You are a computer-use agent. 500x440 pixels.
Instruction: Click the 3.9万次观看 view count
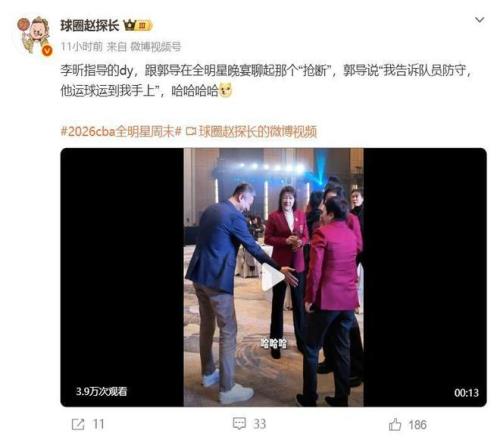tap(101, 391)
